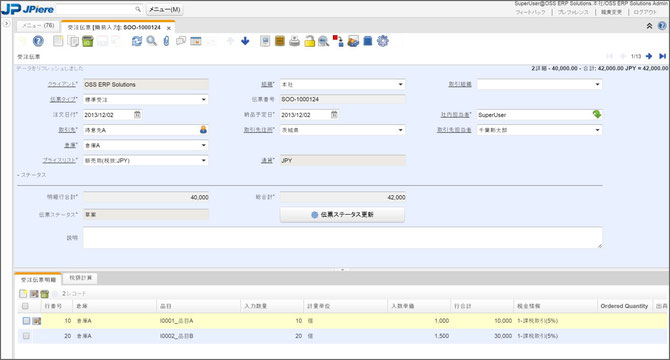Open the 納品予定日 calendar picker

[x=334, y=114]
